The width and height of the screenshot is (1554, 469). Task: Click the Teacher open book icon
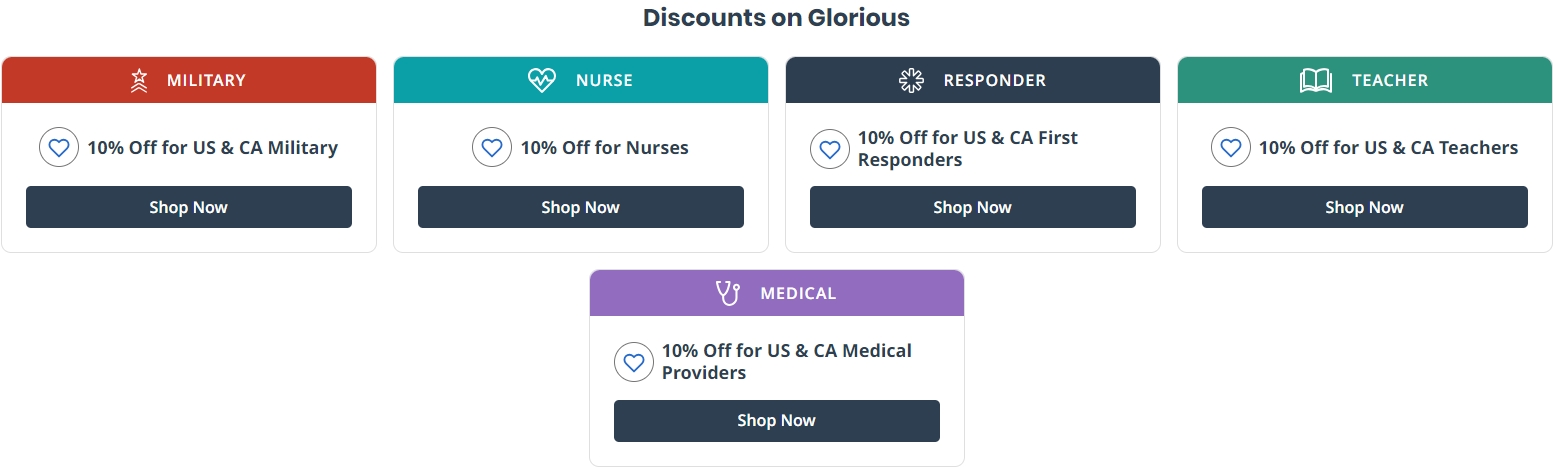coord(1316,80)
